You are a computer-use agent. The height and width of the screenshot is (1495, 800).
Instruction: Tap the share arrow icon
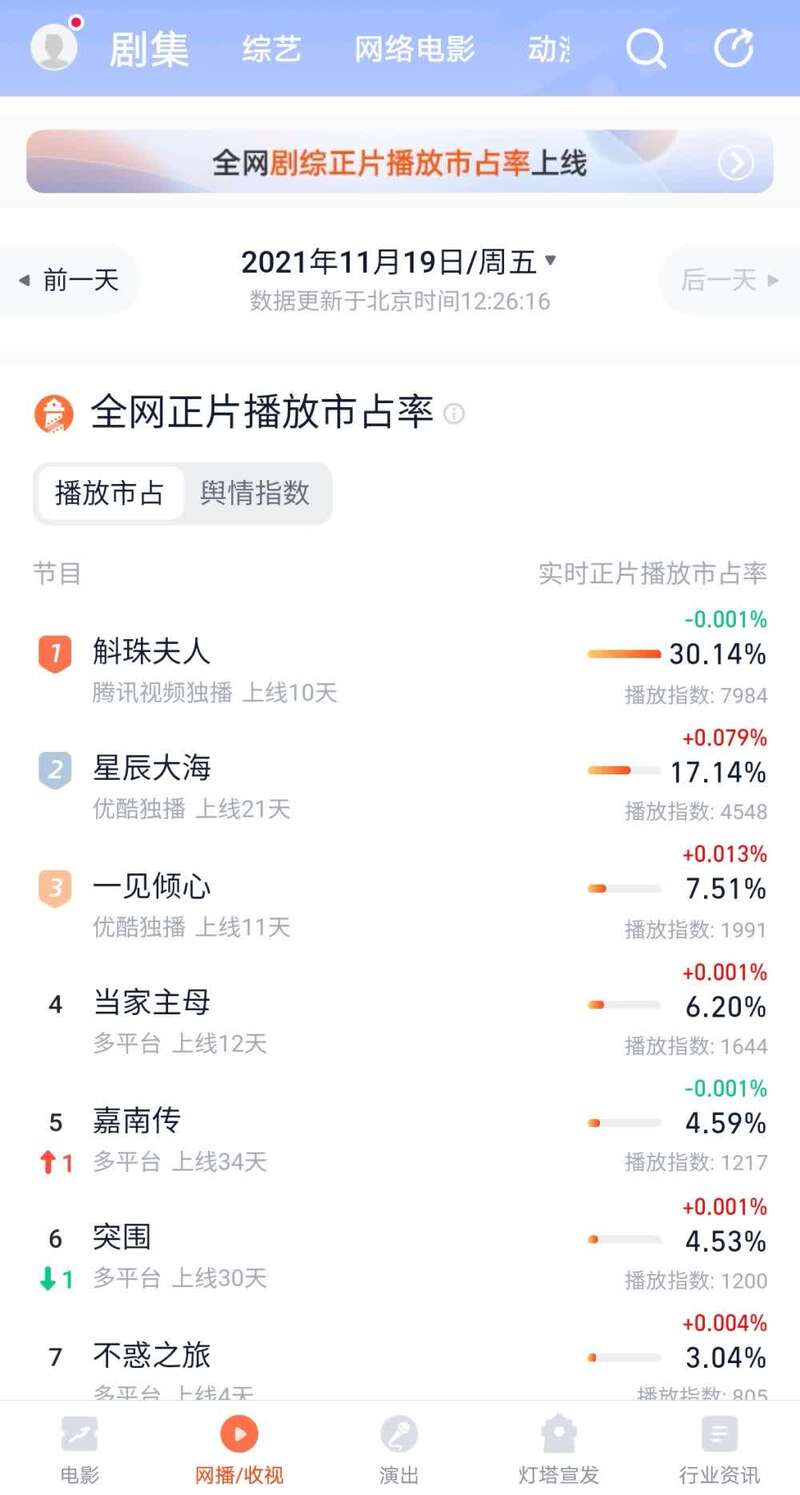733,47
